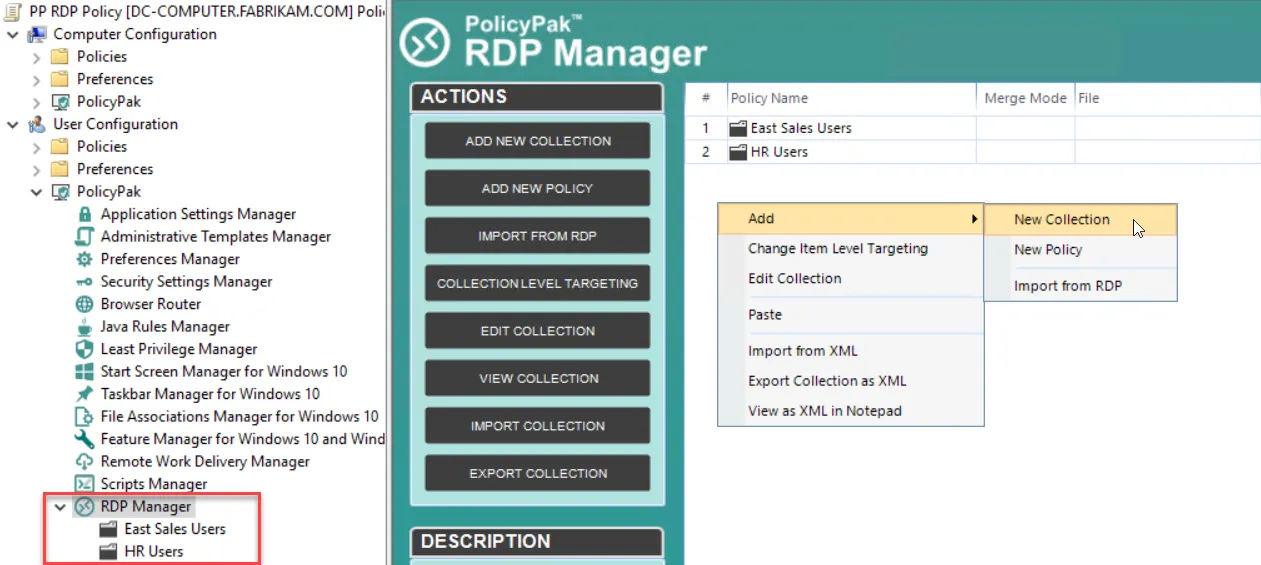1261x565 pixels.
Task: Select Browser Router in tree
Action: click(x=151, y=304)
